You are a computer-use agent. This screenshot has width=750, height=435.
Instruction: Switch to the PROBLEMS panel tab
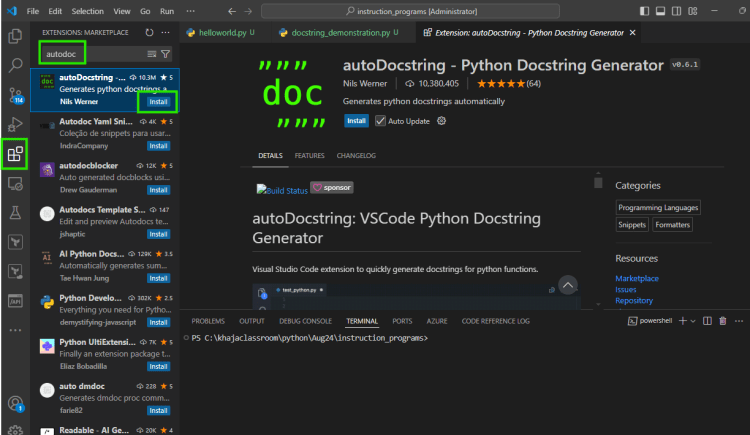[208, 321]
